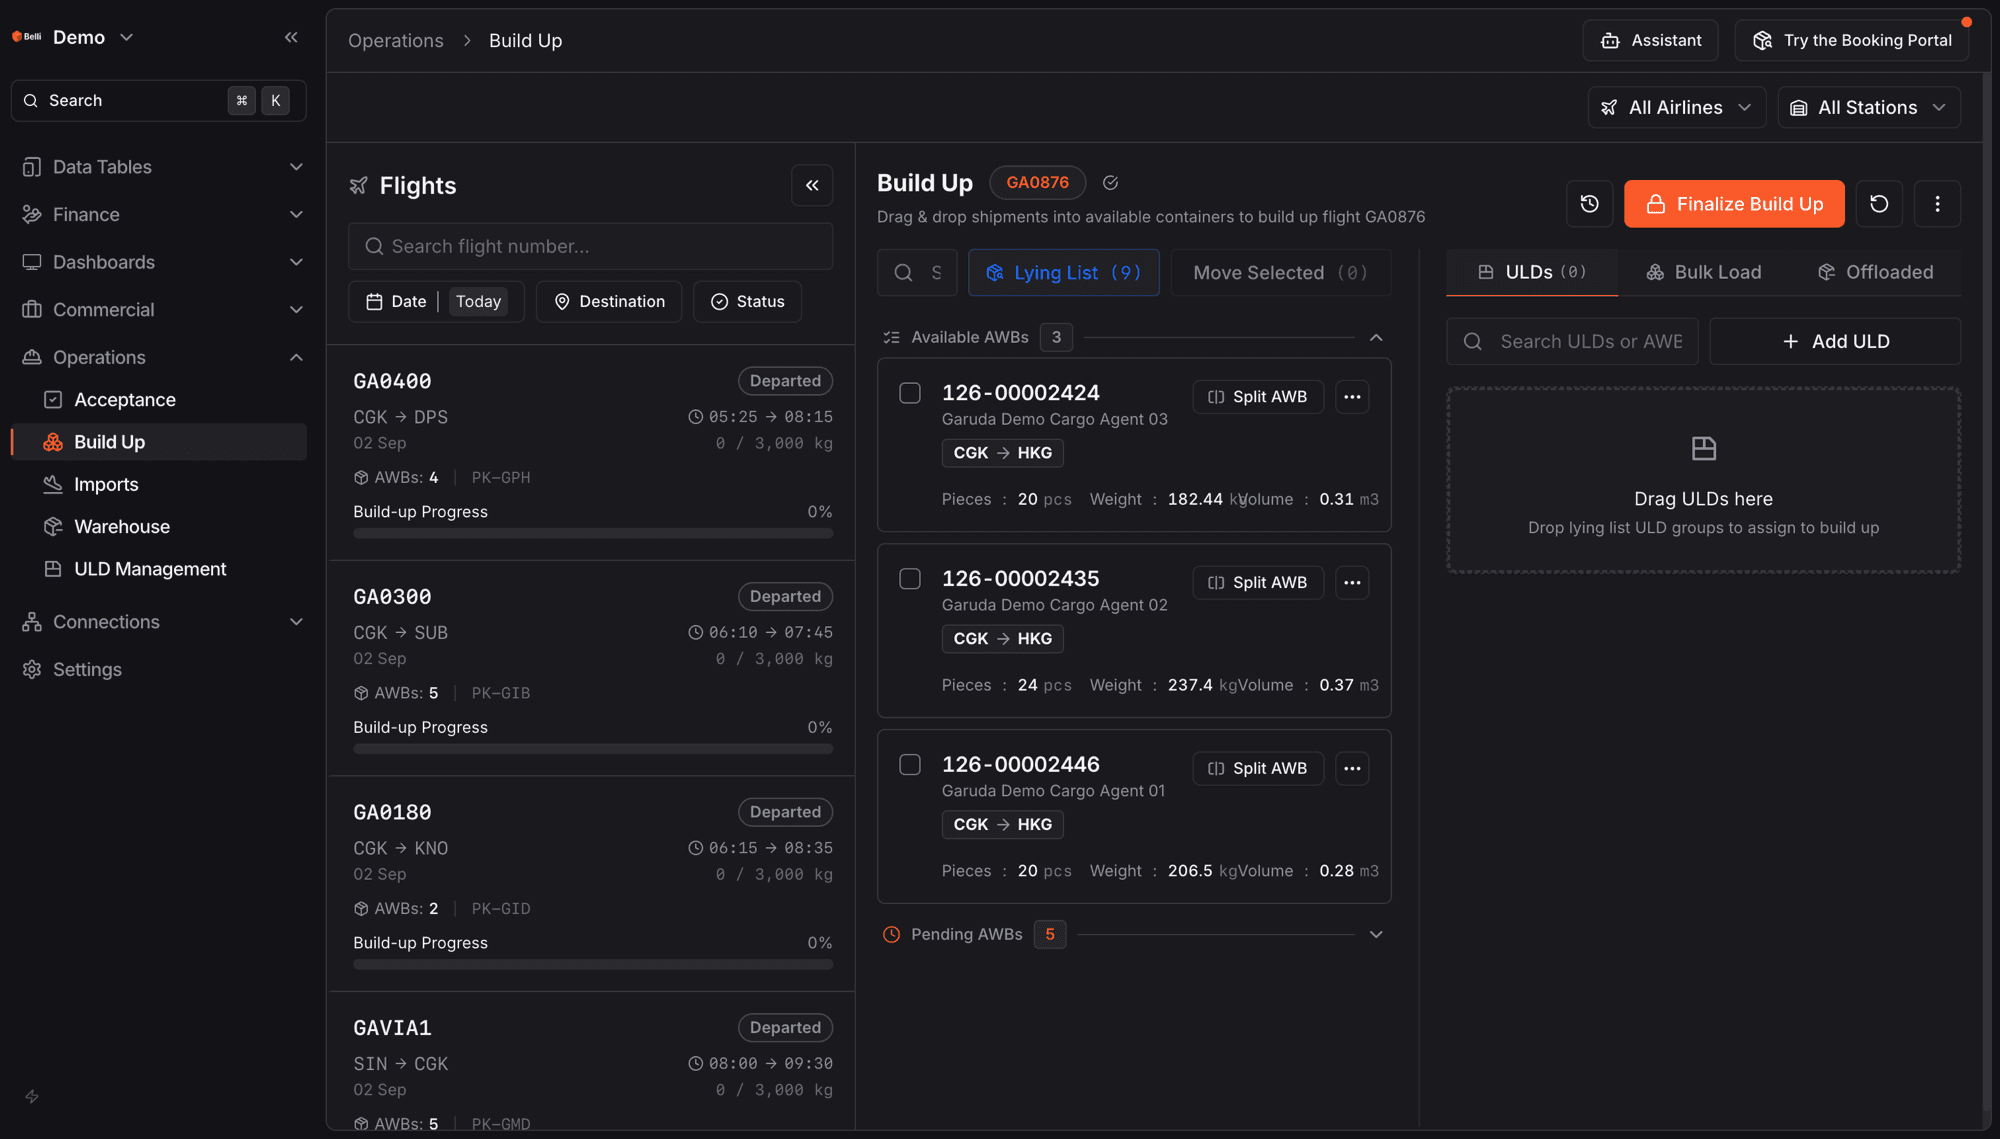Expand the Data Tables menu
Screen dimensions: 2000x1139
[x=162, y=167]
